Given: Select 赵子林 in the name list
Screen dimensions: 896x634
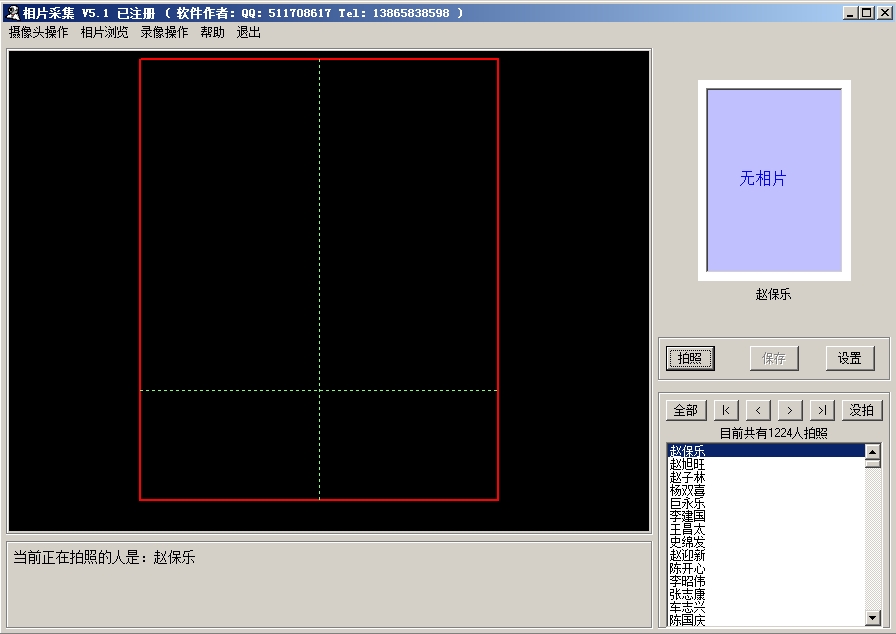Looking at the screenshot, I should pos(766,477).
